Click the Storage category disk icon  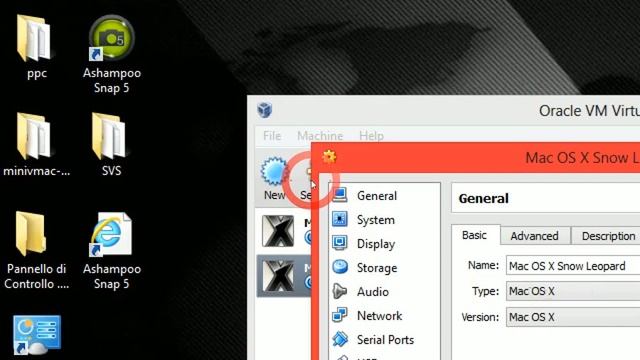(340, 267)
